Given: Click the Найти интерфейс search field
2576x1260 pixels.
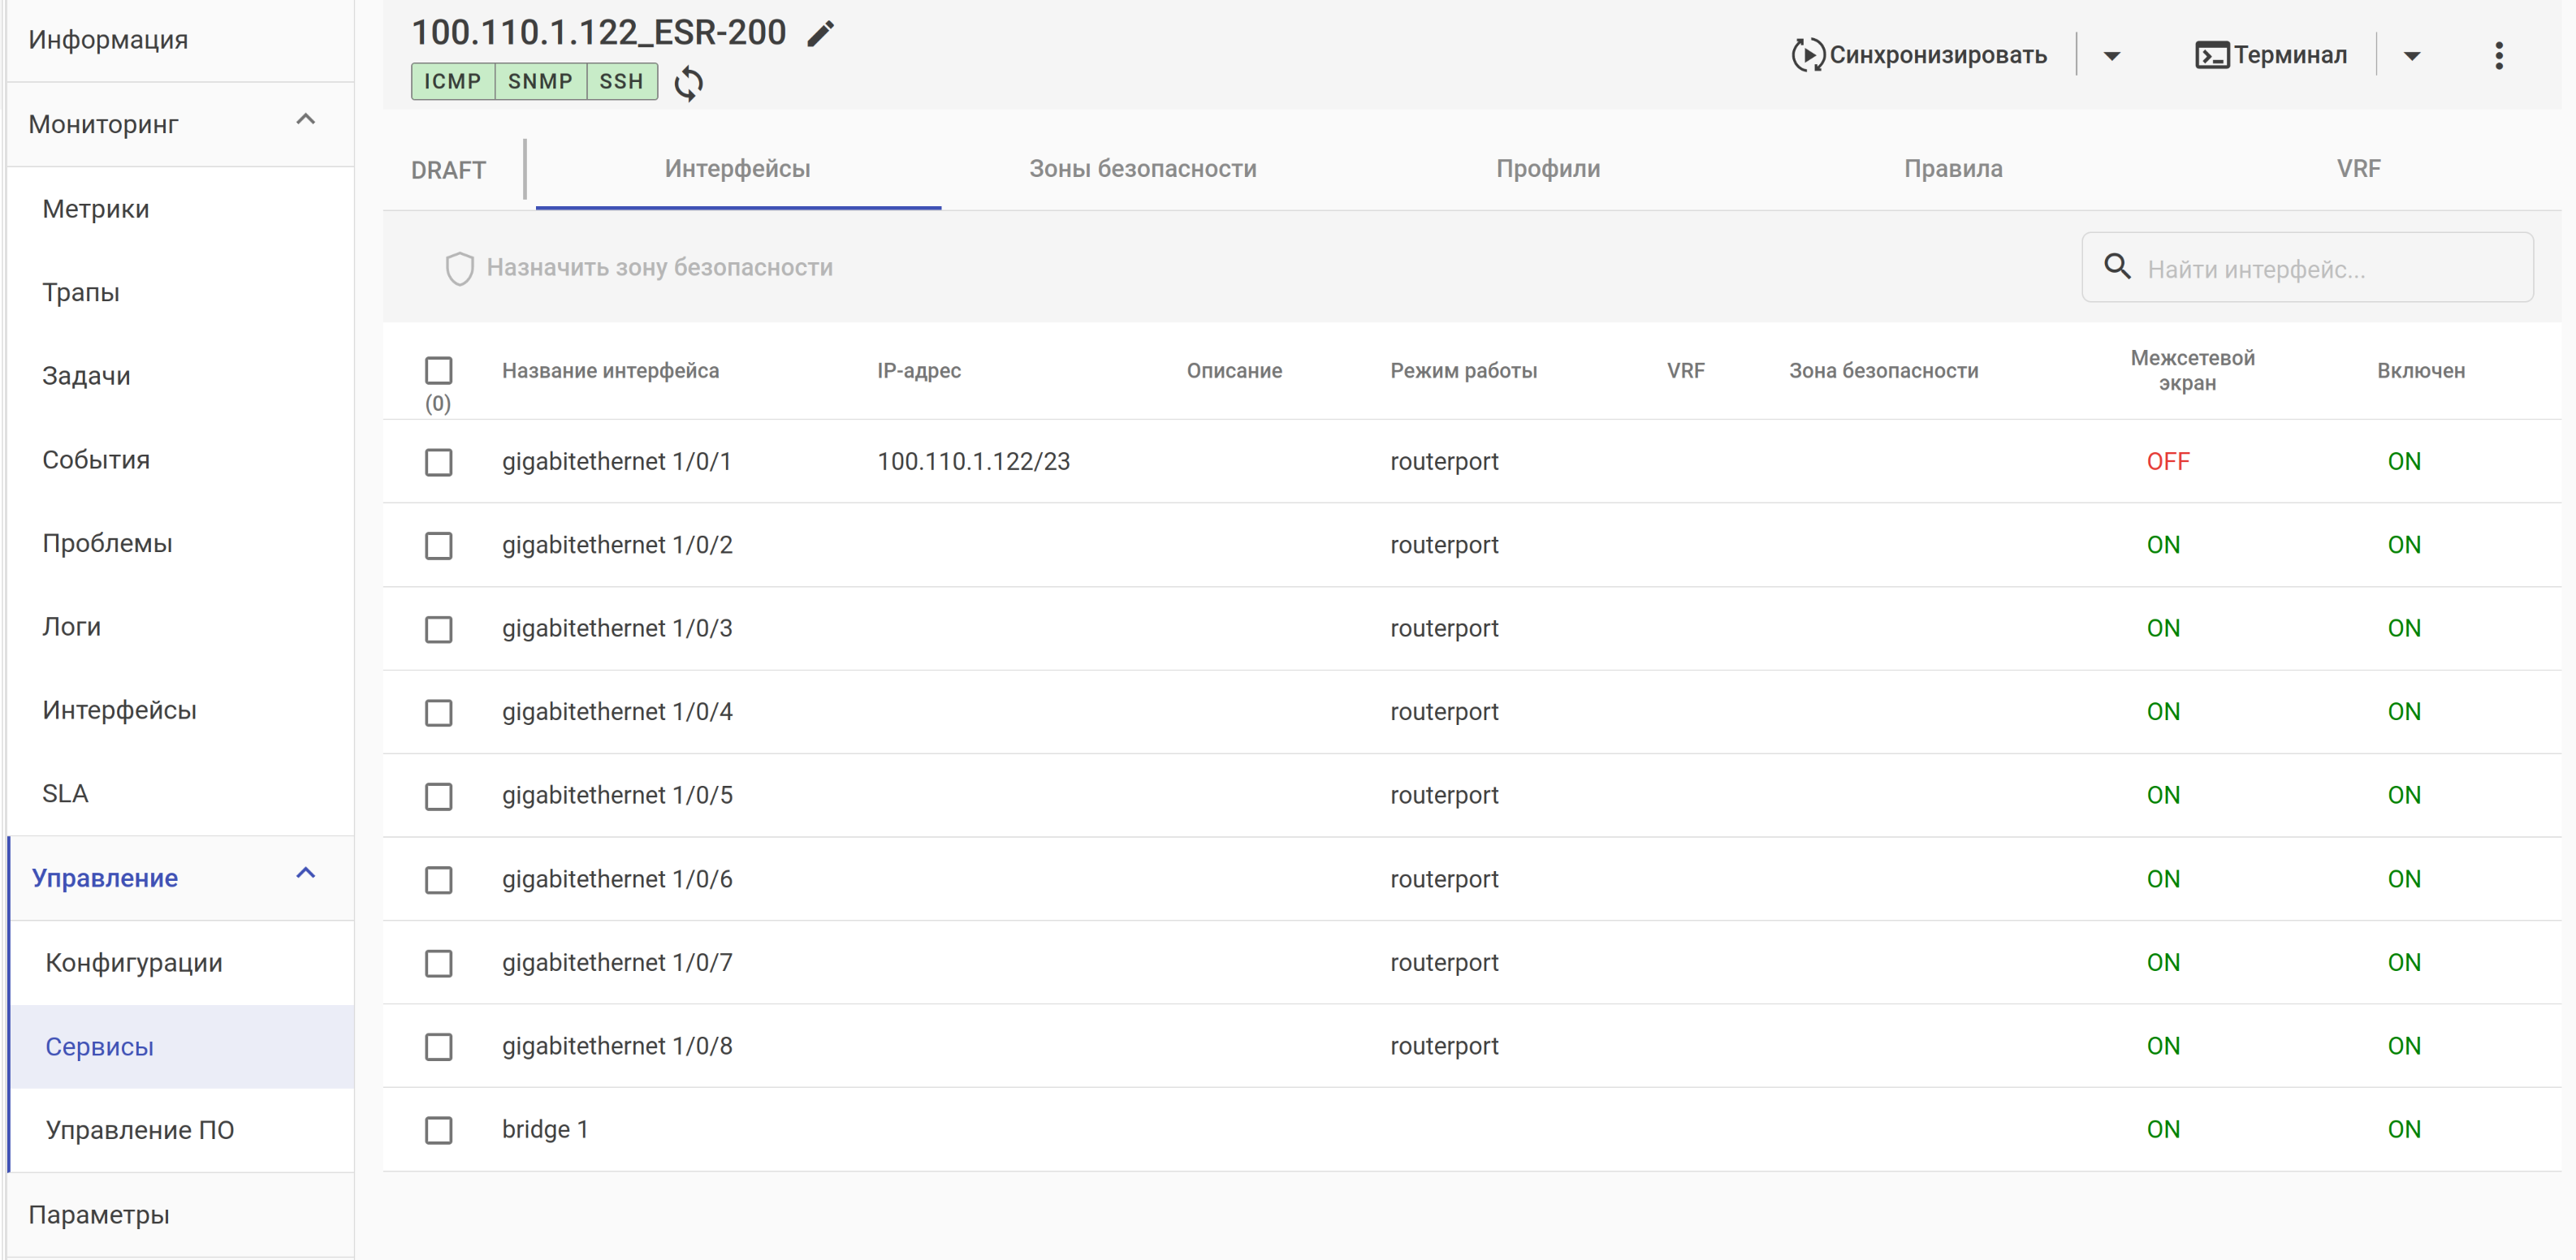Looking at the screenshot, I should [x=2330, y=269].
